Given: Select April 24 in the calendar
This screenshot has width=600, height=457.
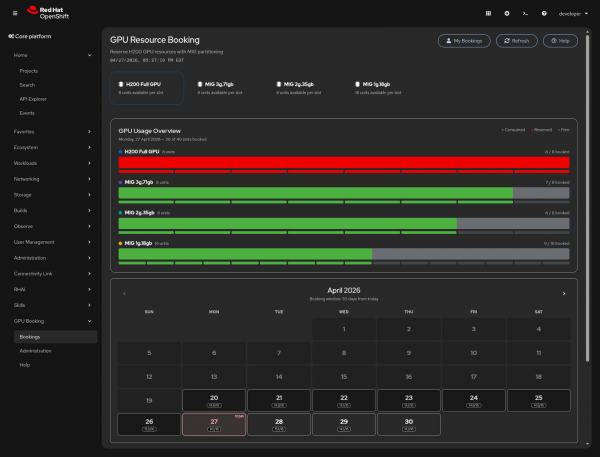Looking at the screenshot, I should pyautogui.click(x=474, y=401).
